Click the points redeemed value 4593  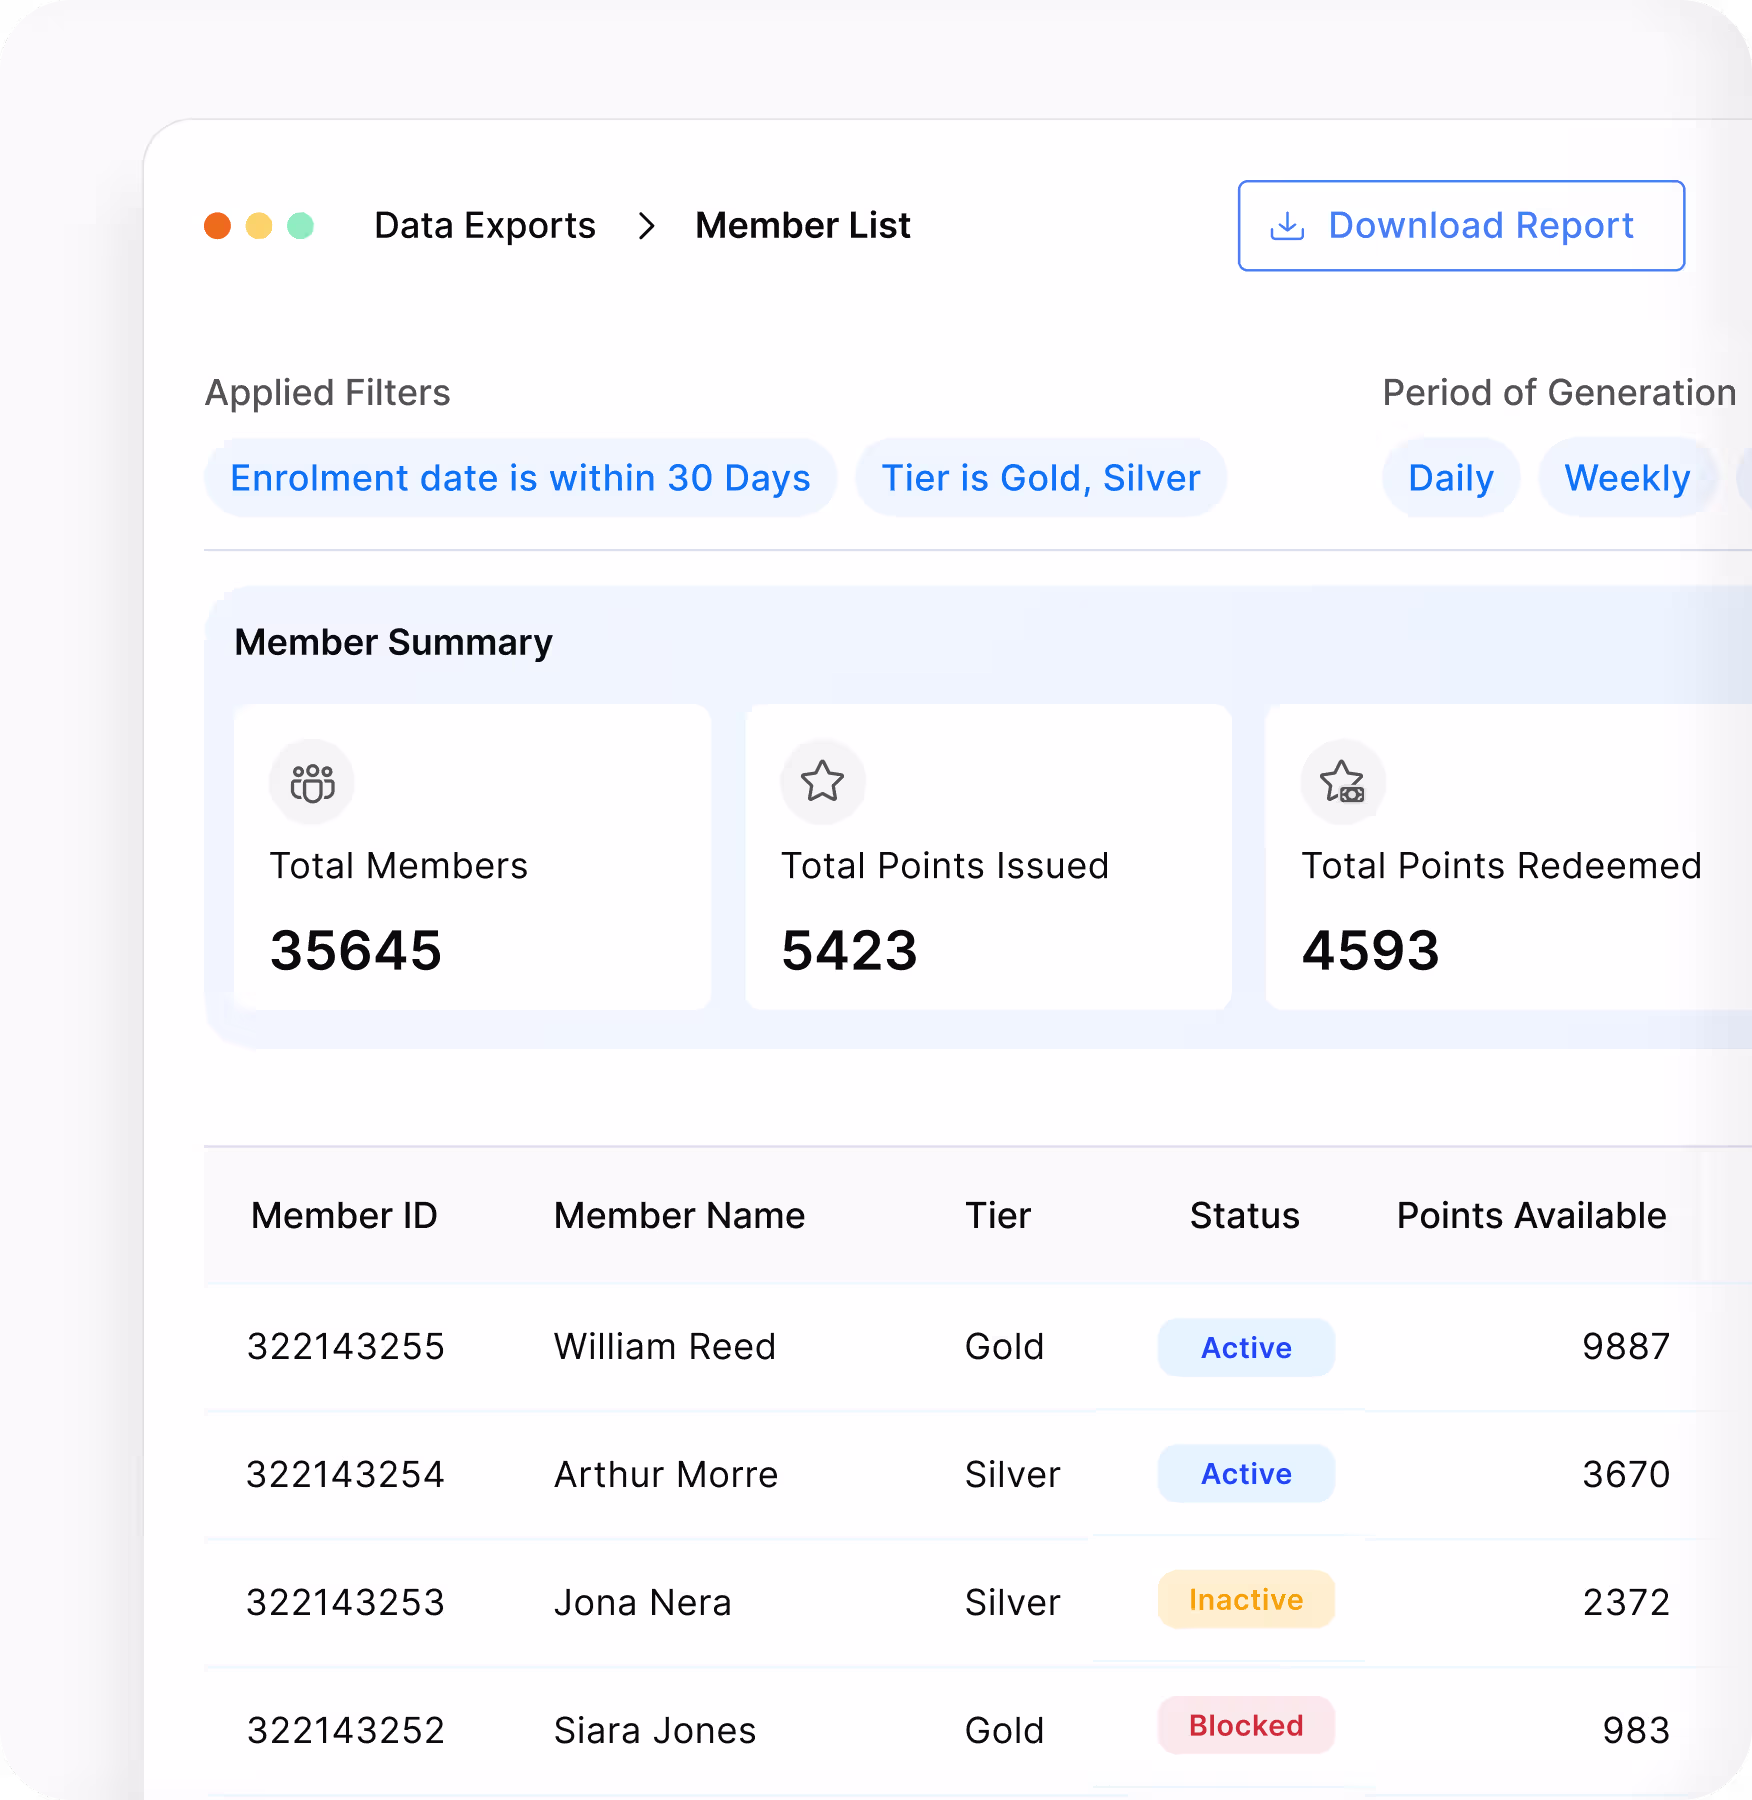[x=1370, y=950]
